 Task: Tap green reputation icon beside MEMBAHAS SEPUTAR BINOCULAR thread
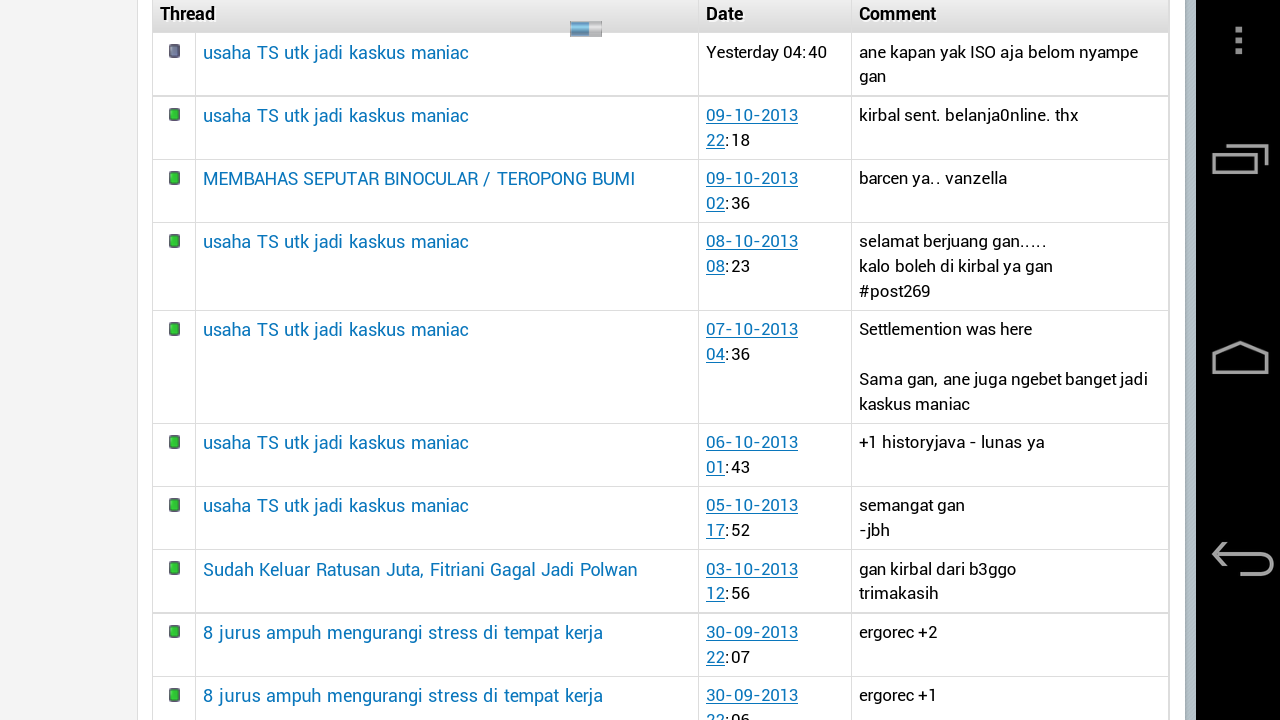174,178
